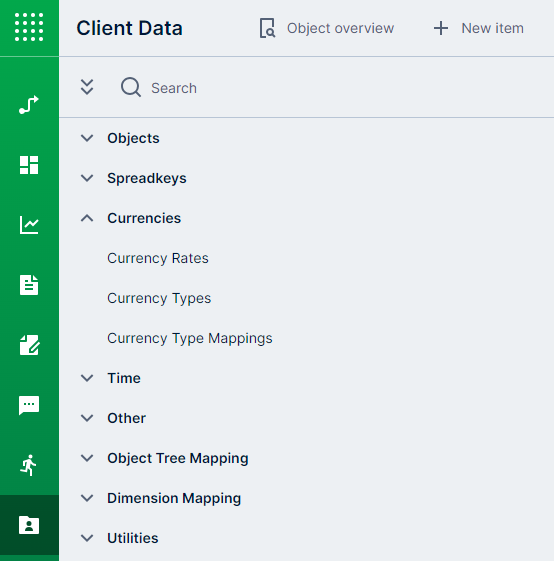Open the document reports icon in sidebar
Screen dimensions: 554x561
click(29, 285)
